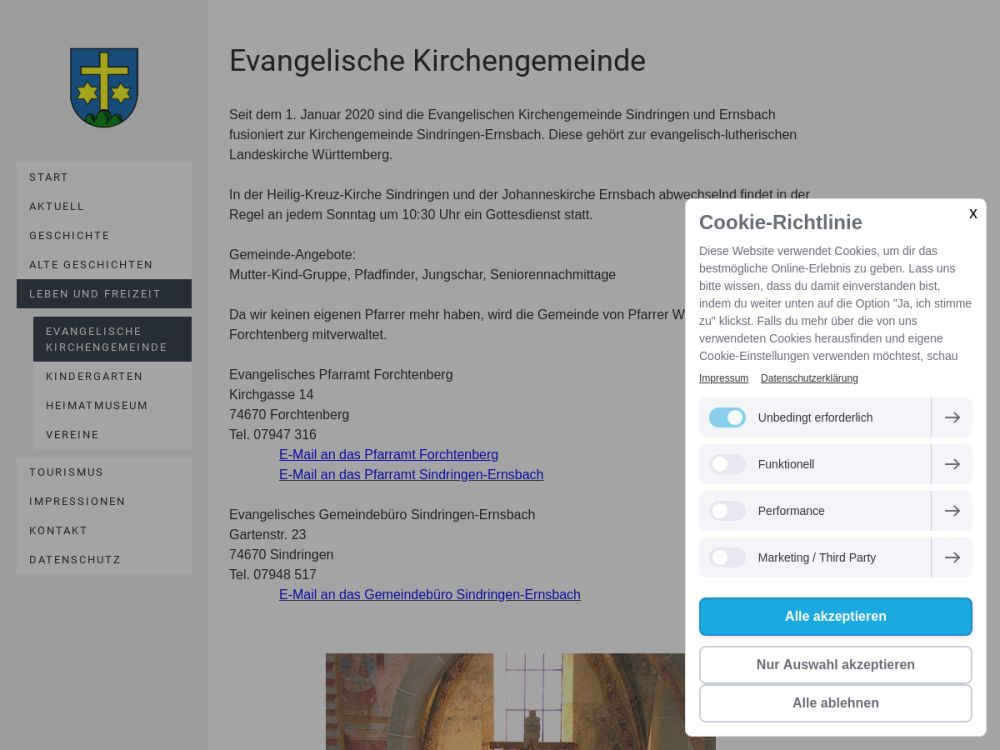Expand the Funktionell details arrow
The image size is (1000, 750).
pos(952,464)
